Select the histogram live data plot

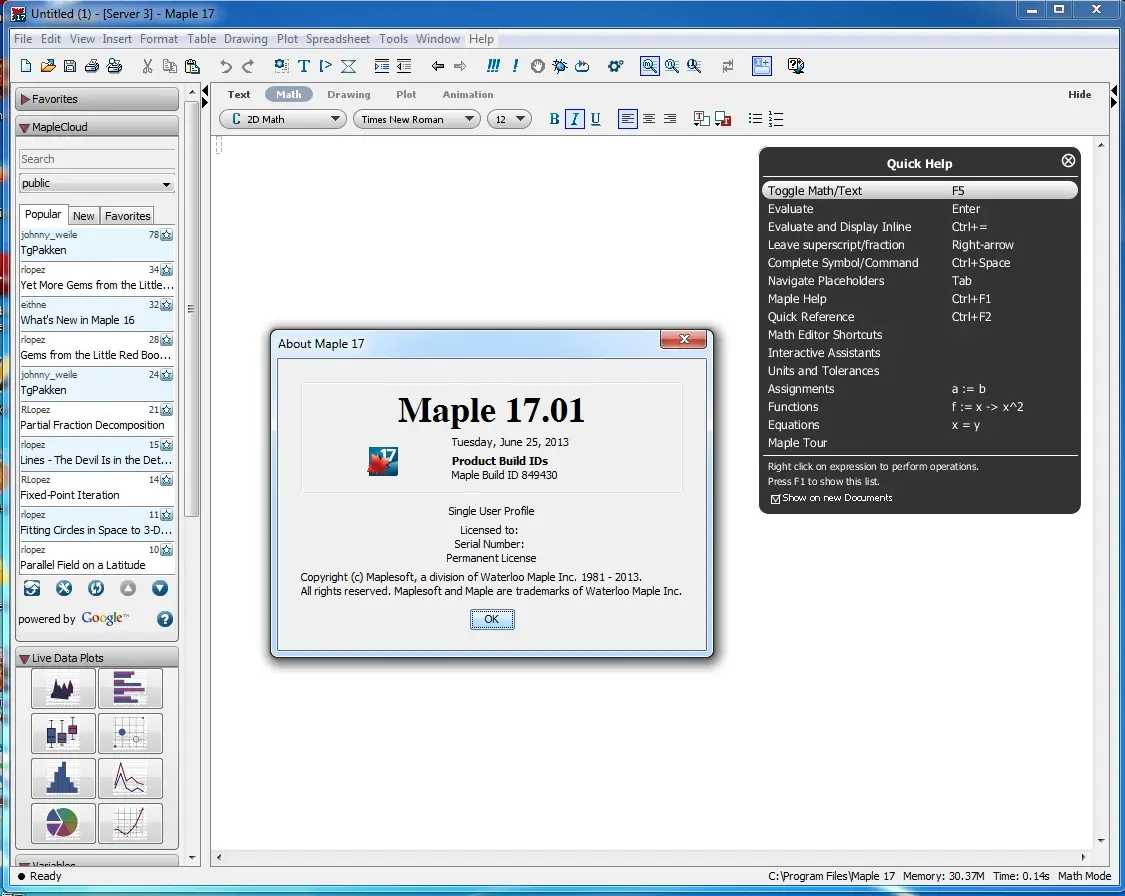coord(63,778)
